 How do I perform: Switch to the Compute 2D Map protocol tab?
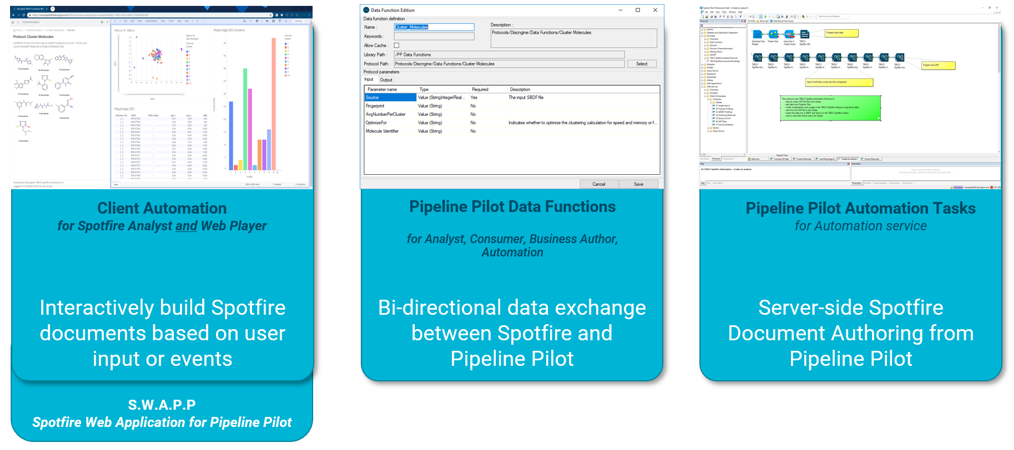[x=779, y=158]
